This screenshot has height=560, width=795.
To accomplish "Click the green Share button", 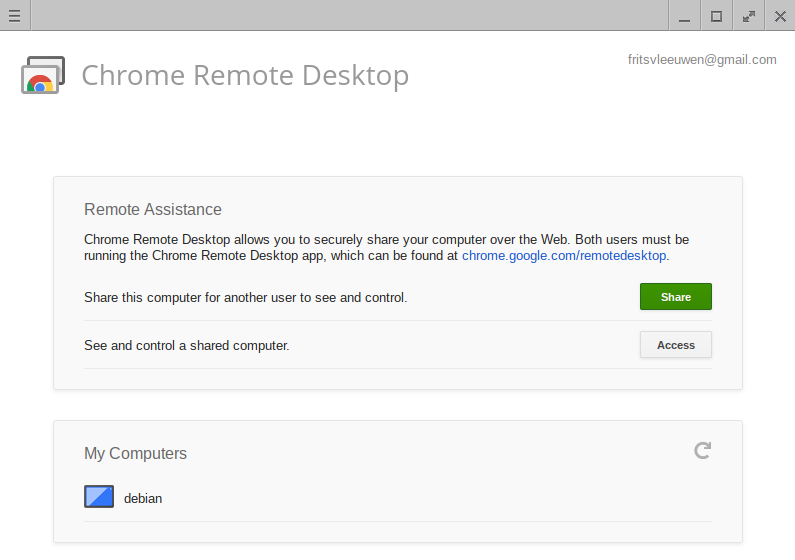I will coord(676,296).
